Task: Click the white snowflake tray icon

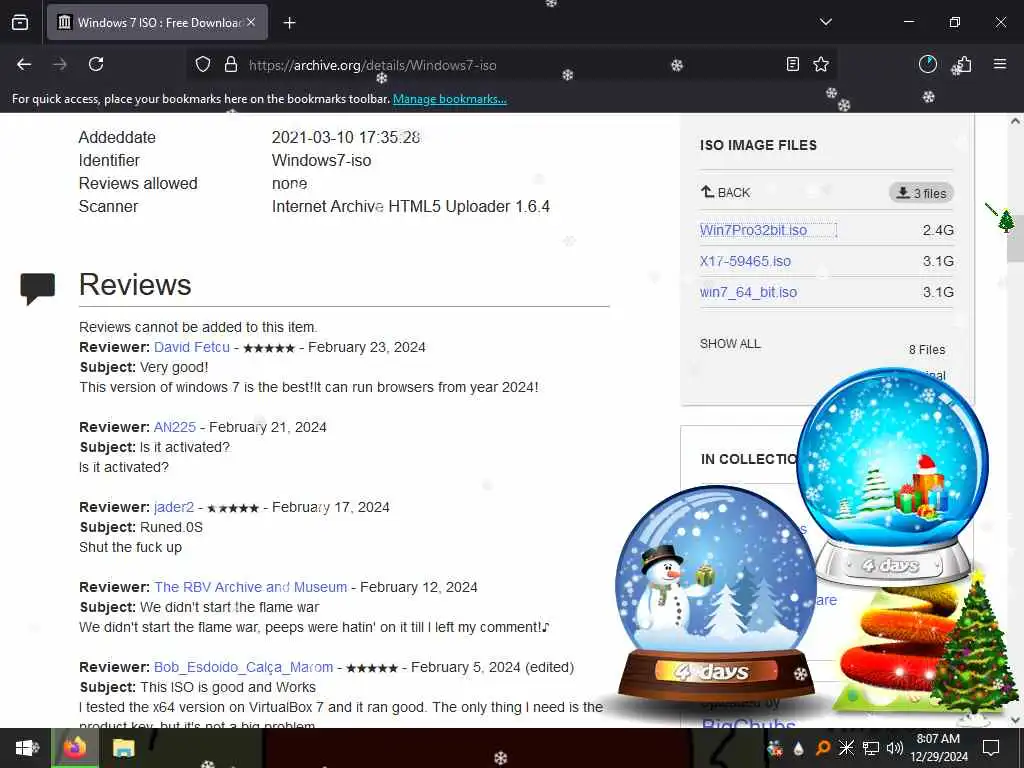Action: pos(846,748)
